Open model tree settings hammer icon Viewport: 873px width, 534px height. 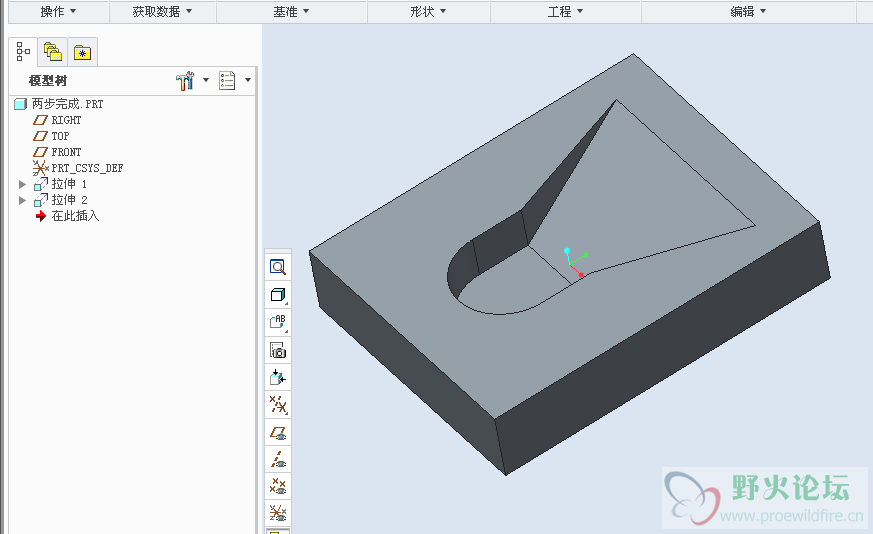pos(185,81)
